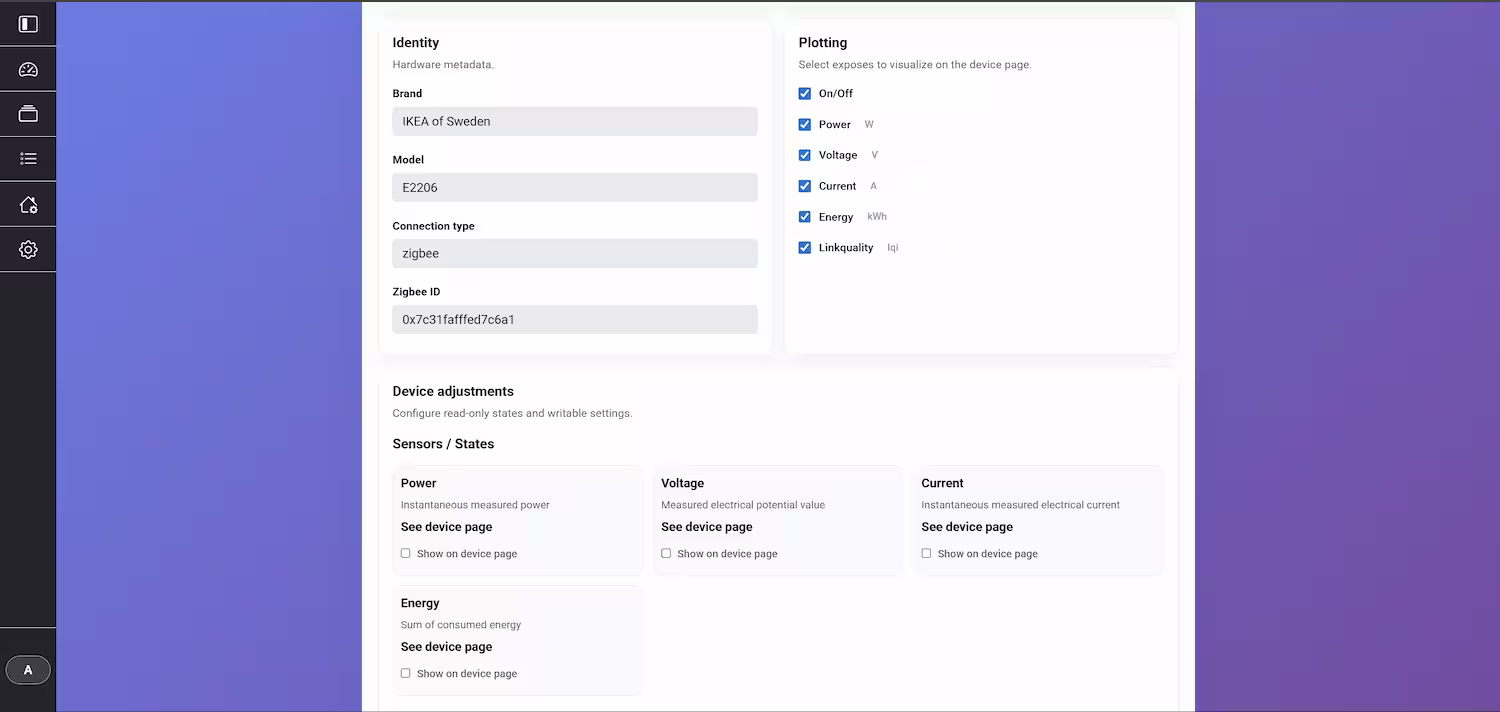Select the devices icon in the sidebar

pyautogui.click(x=27, y=113)
